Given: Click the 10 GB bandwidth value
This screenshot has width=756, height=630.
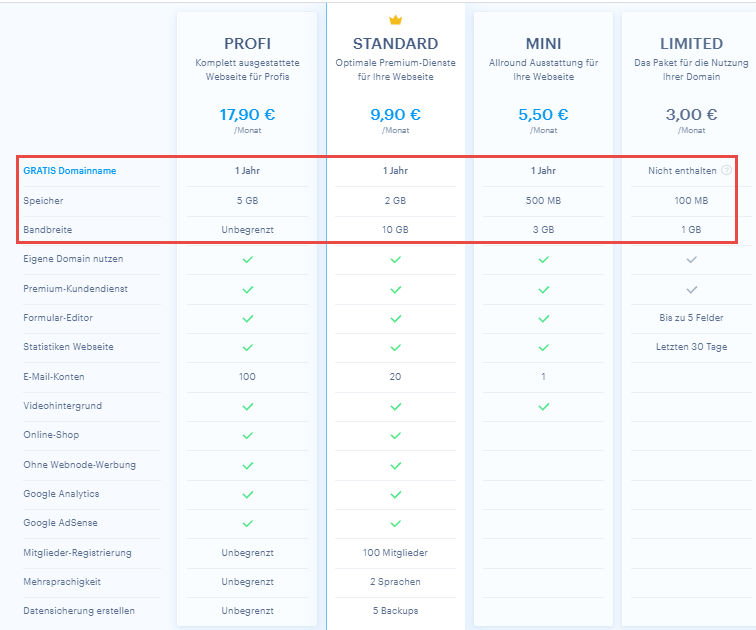Looking at the screenshot, I should click(395, 229).
